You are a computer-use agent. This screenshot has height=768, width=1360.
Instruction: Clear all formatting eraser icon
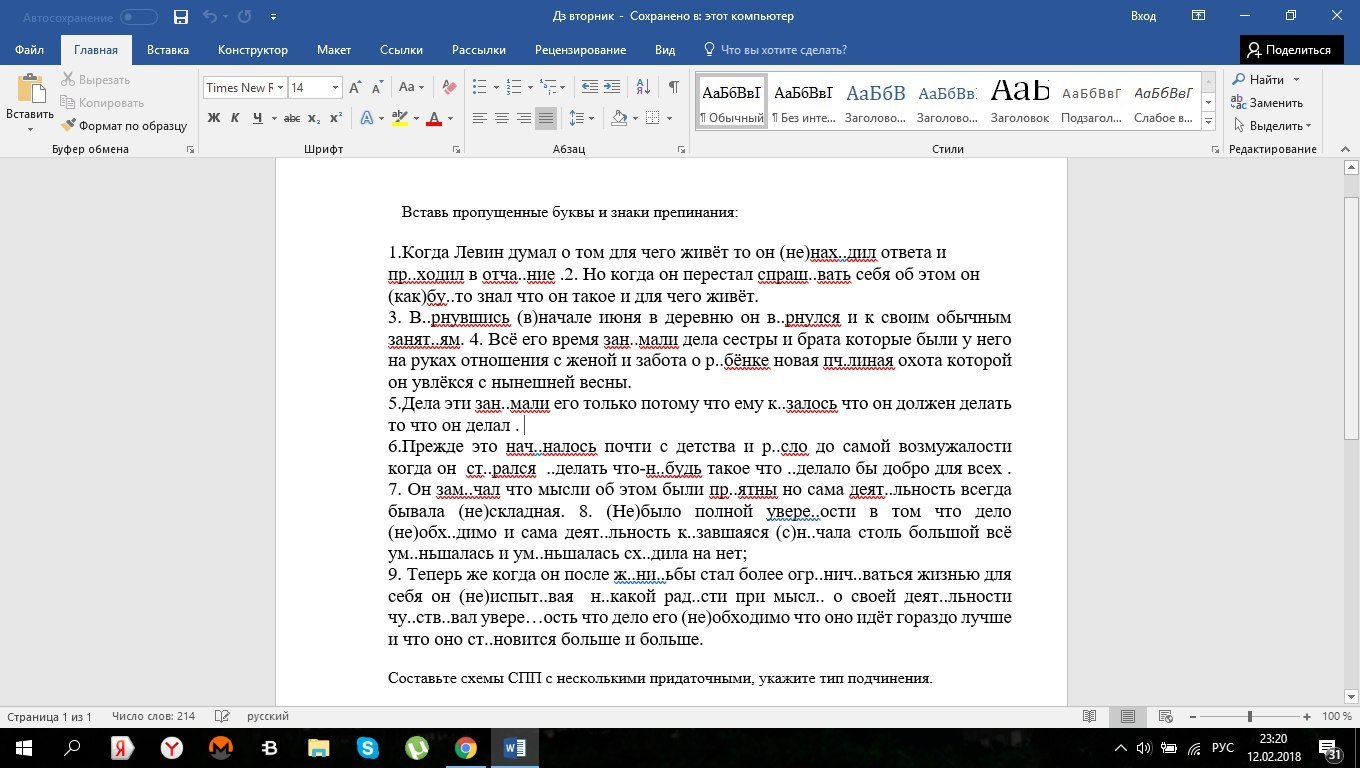click(449, 88)
